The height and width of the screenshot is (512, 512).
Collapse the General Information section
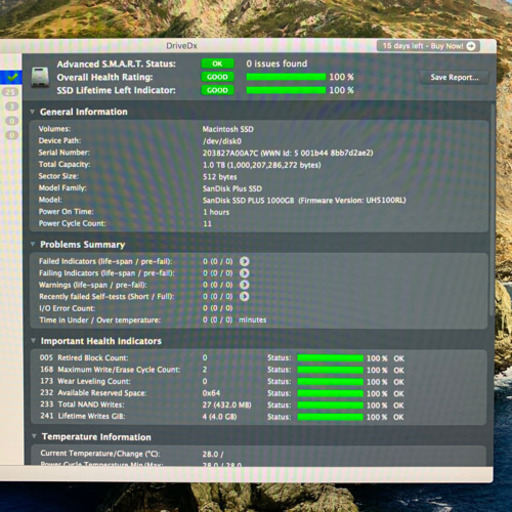(32, 112)
